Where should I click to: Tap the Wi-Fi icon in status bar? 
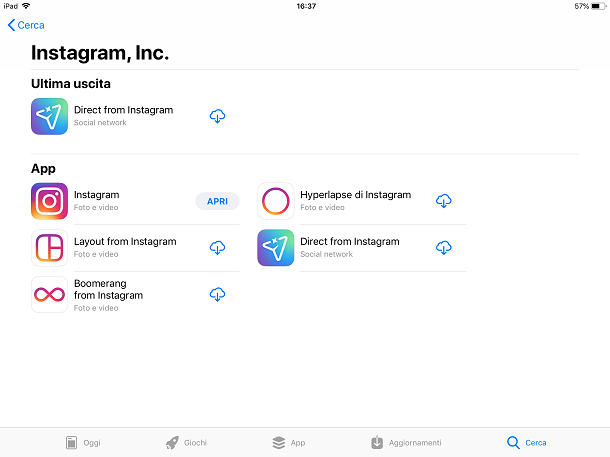pyautogui.click(x=26, y=6)
